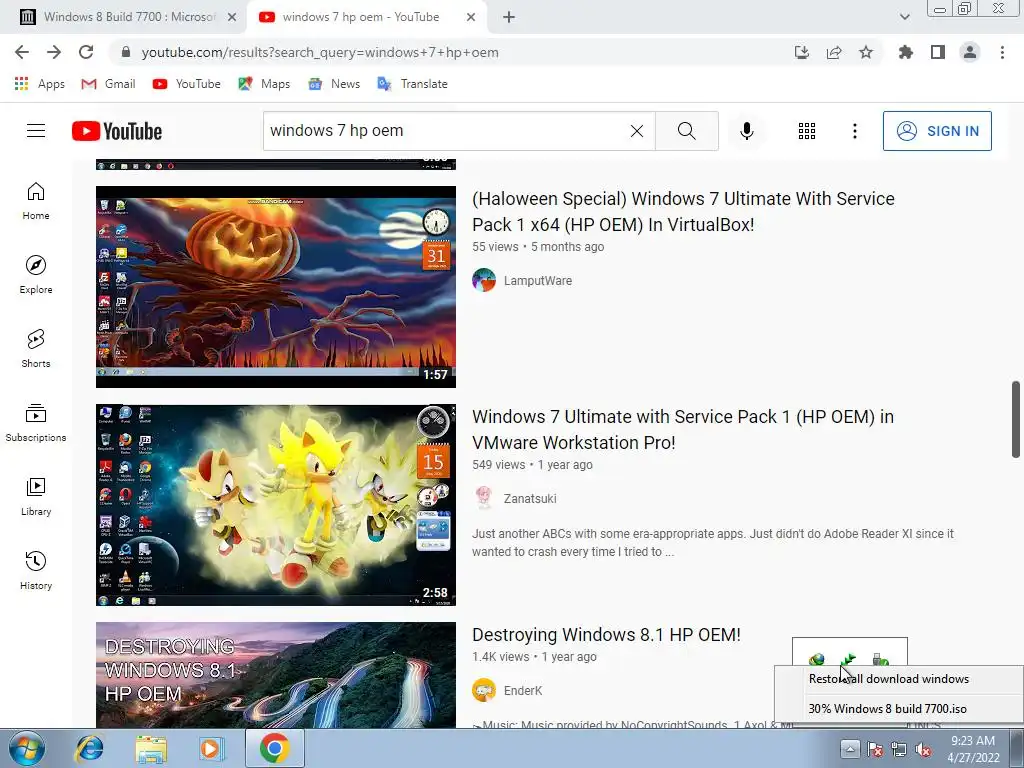Submit search with the magnifier button
This screenshot has height=768, width=1024.
(x=686, y=131)
